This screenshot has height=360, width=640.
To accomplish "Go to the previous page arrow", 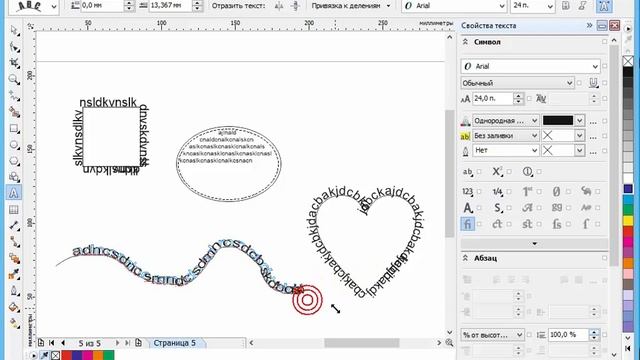I will coord(63,343).
